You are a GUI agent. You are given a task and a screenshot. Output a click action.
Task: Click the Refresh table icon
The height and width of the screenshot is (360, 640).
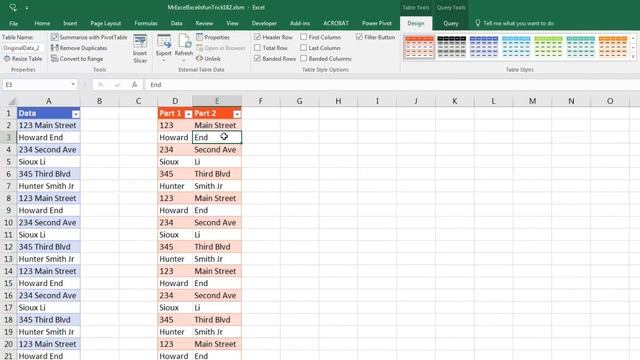[x=184, y=42]
